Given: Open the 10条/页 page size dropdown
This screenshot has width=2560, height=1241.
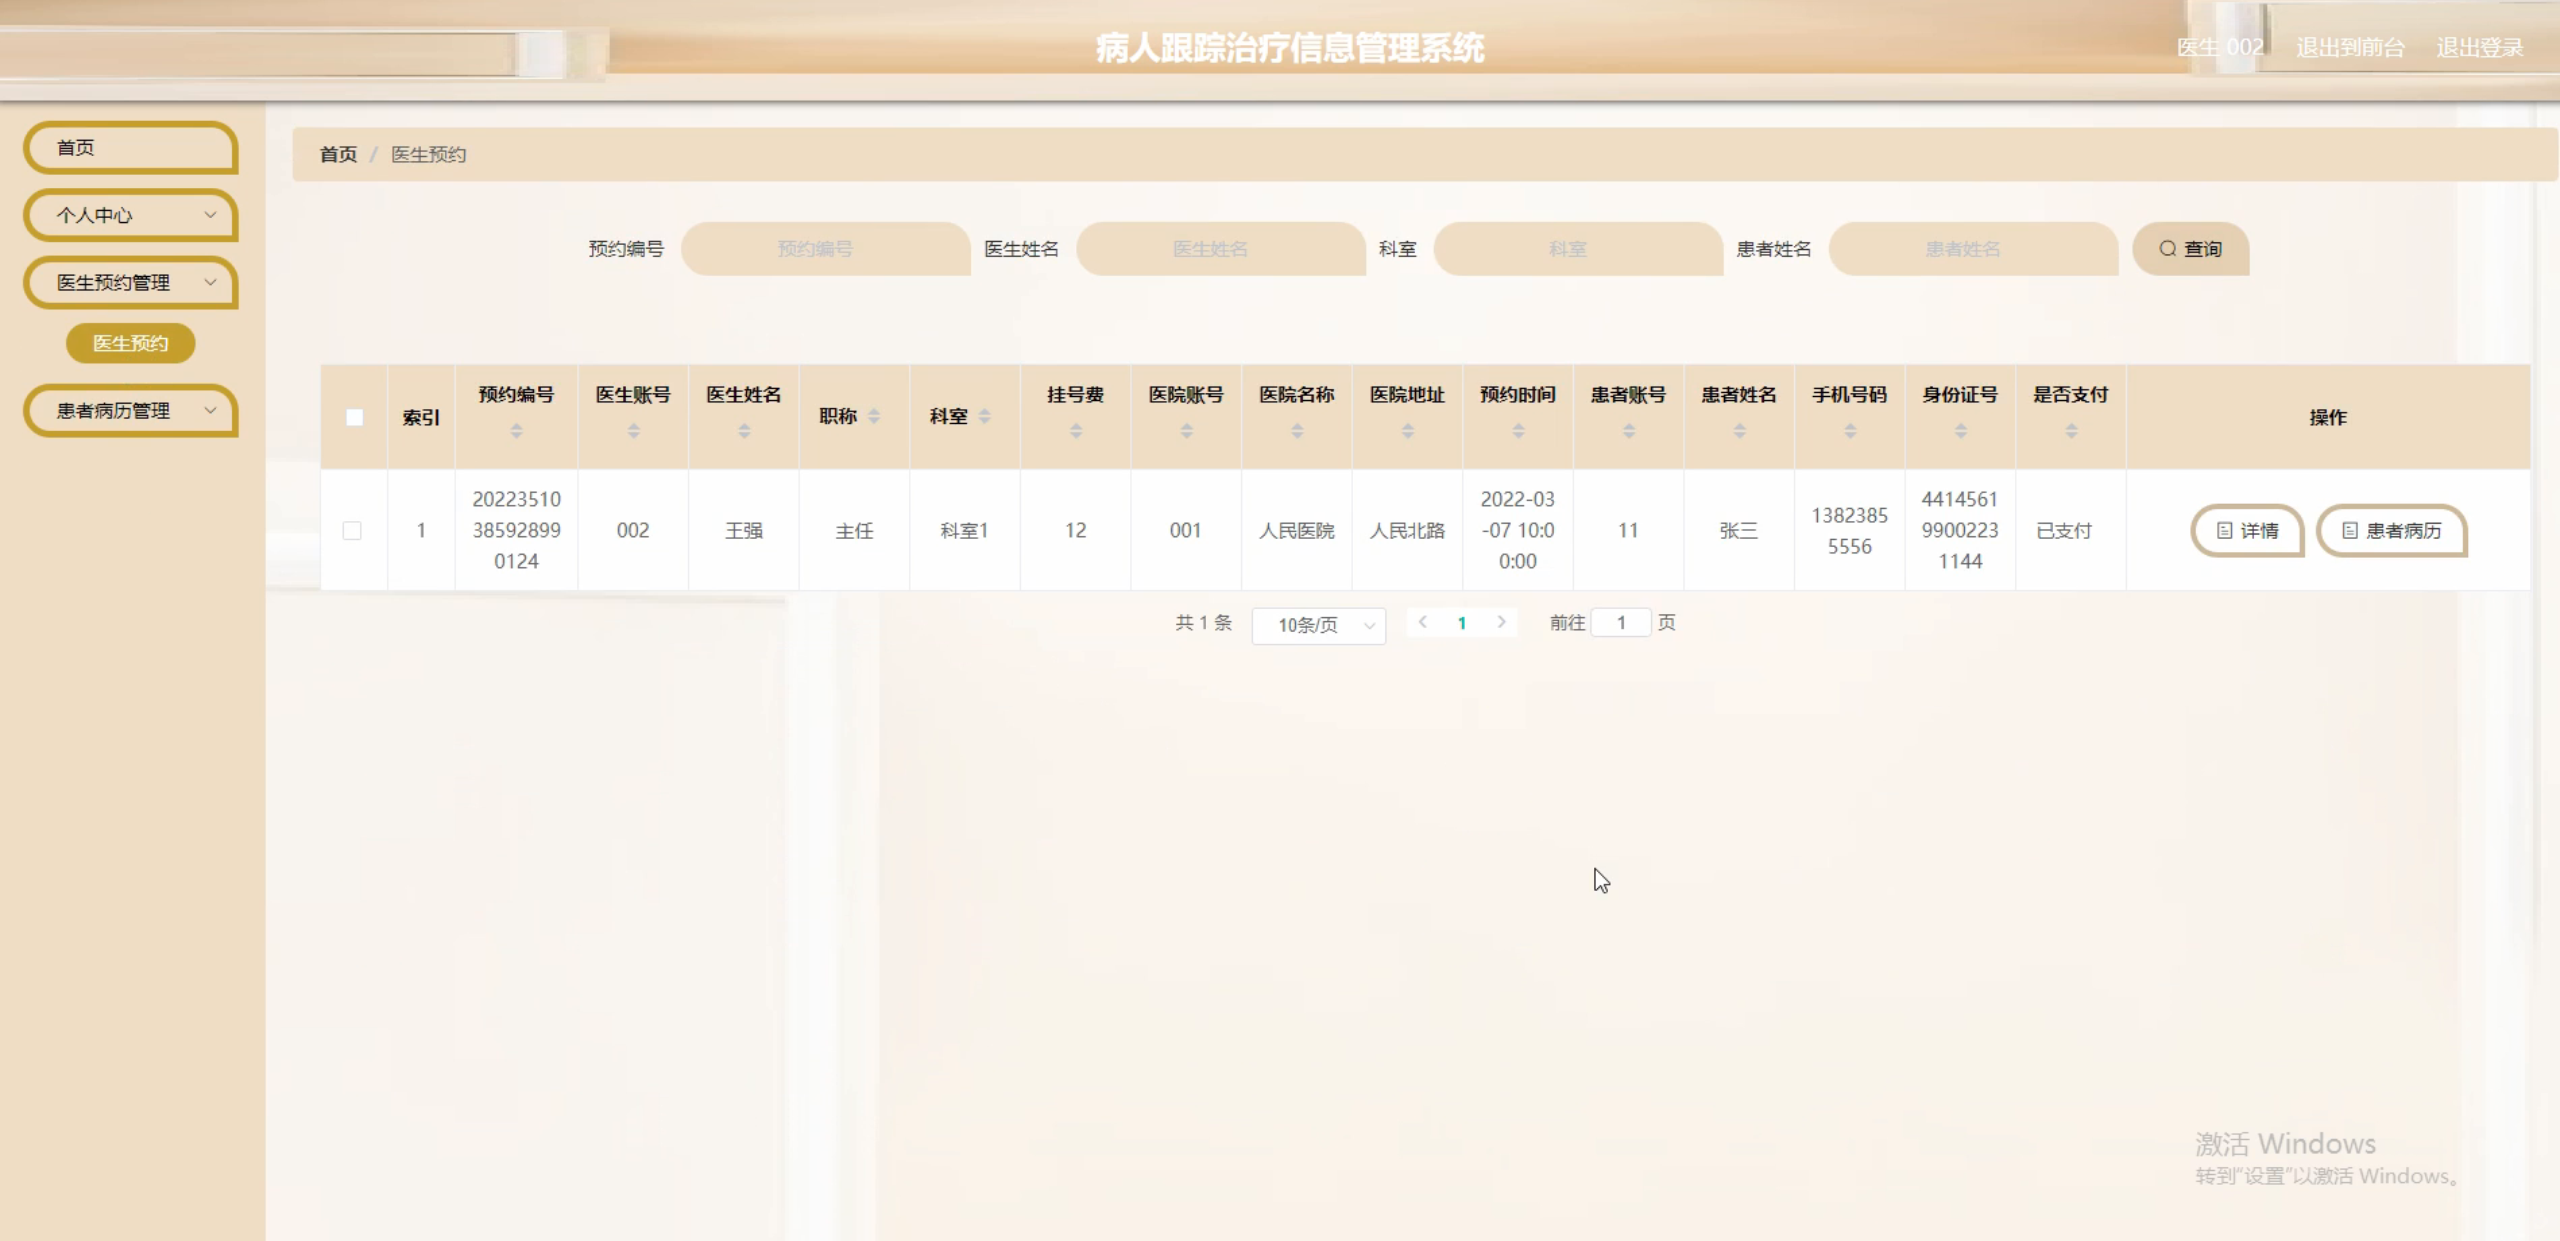Looking at the screenshot, I should [x=1318, y=625].
